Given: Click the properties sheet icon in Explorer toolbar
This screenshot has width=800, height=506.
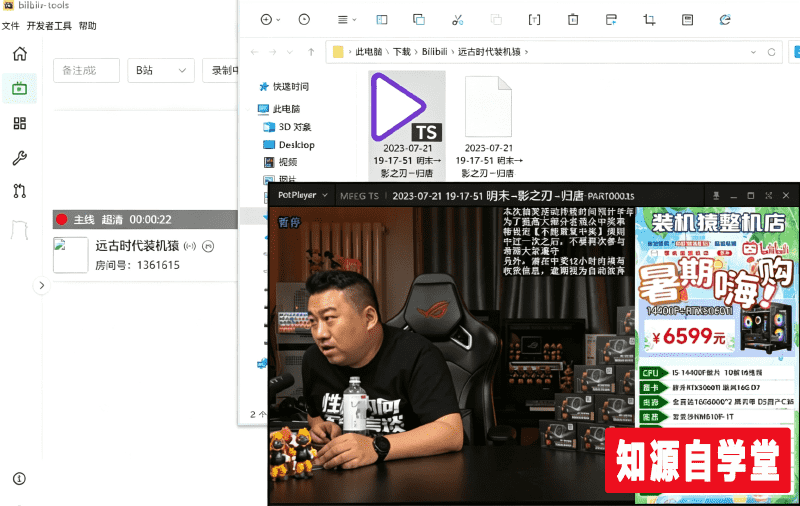Looking at the screenshot, I should click(x=687, y=19).
